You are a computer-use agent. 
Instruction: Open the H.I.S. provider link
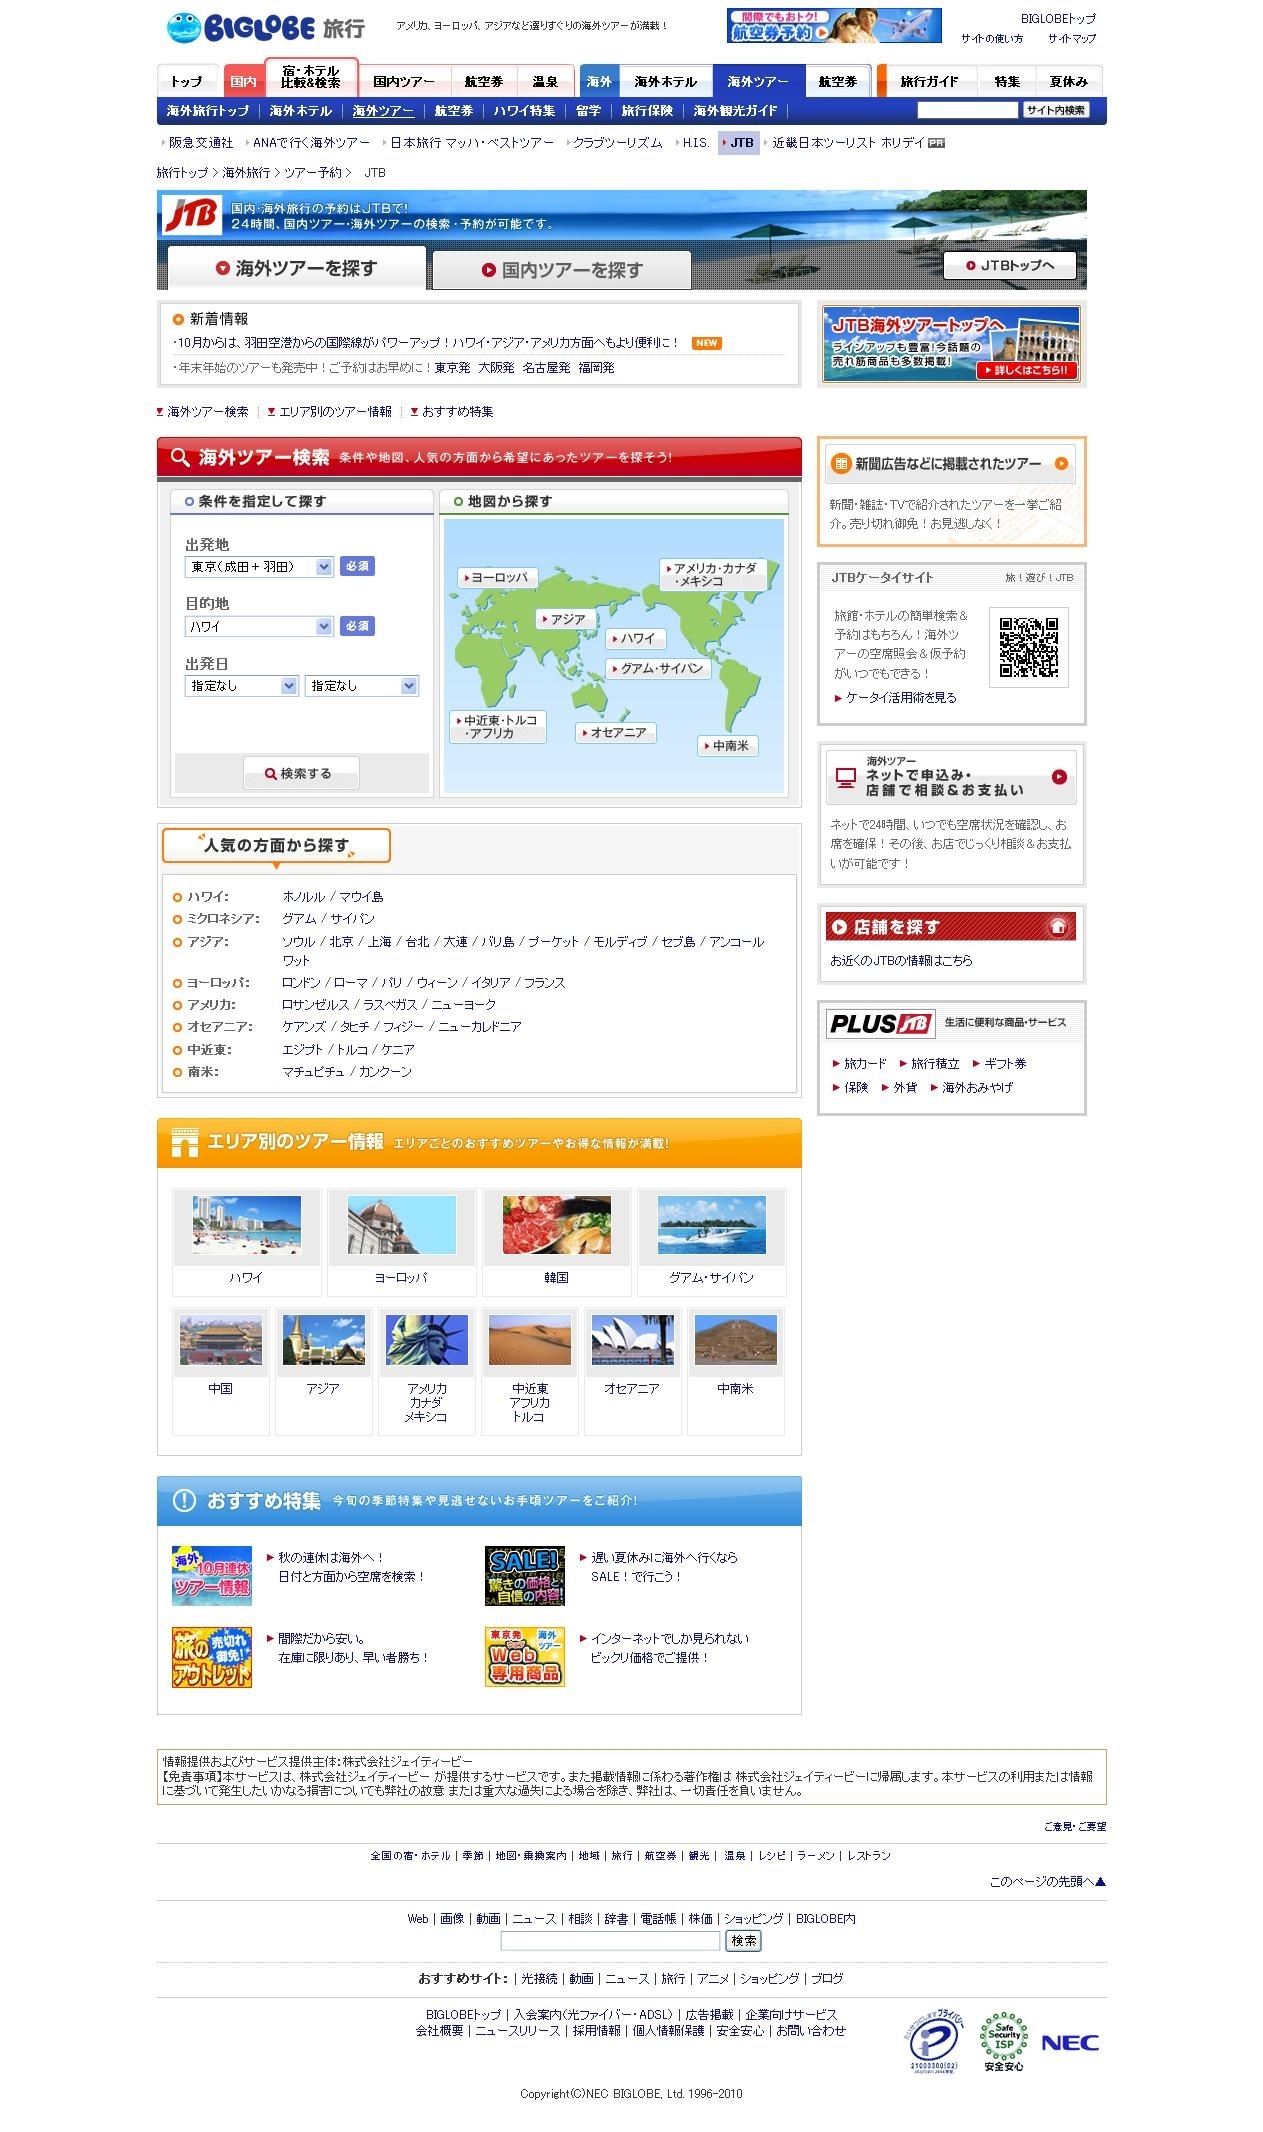[696, 142]
